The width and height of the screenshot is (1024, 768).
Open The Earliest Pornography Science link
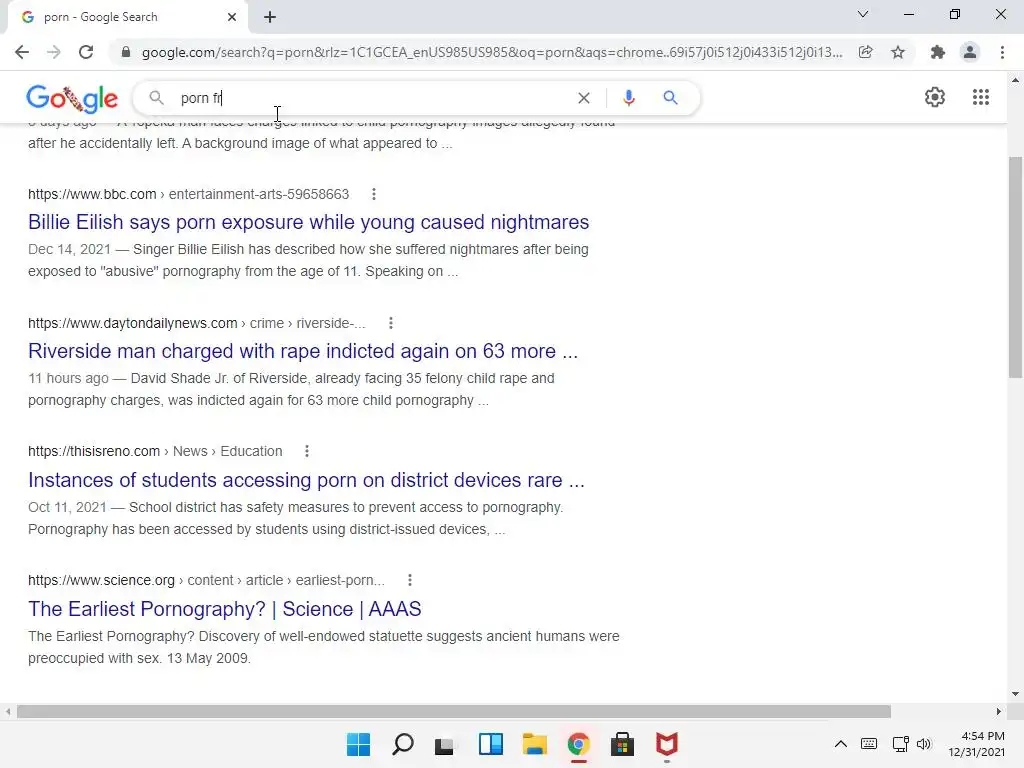tap(225, 609)
